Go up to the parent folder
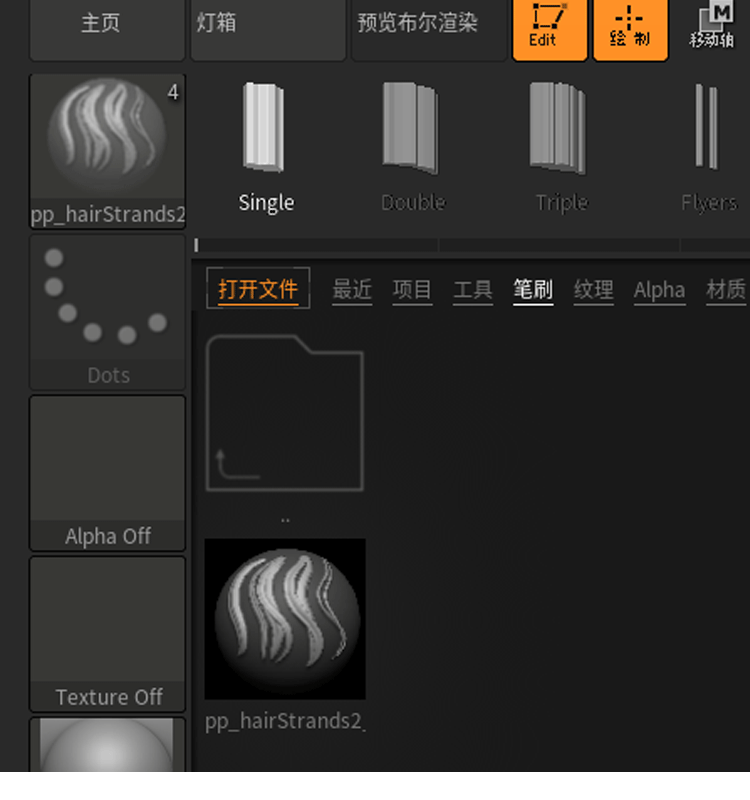Image resolution: width=750 pixels, height=800 pixels. pyautogui.click(x=285, y=413)
